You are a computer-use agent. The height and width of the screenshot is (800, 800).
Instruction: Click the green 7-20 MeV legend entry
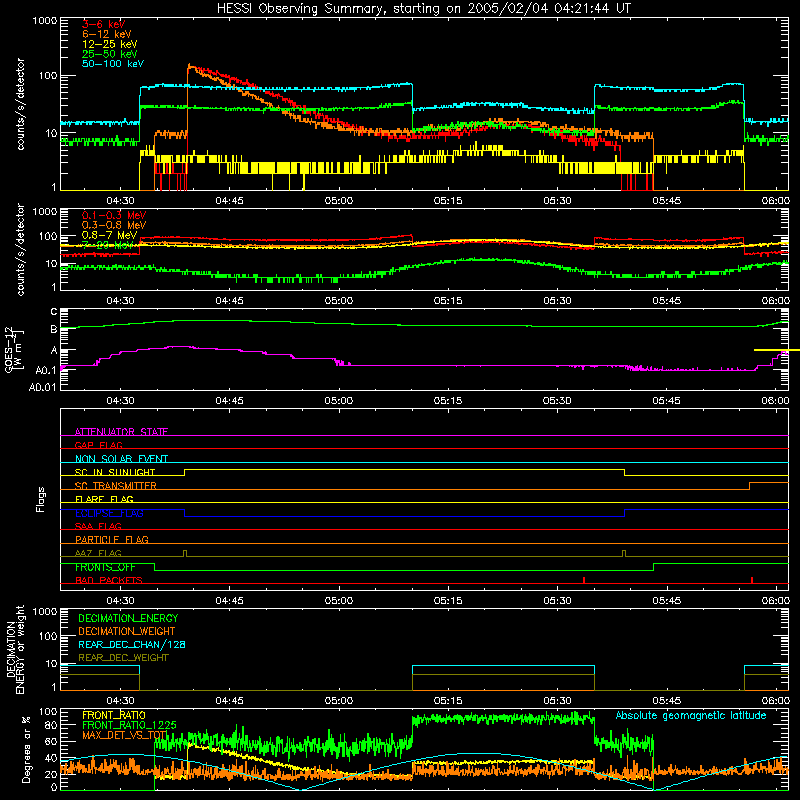(x=108, y=245)
